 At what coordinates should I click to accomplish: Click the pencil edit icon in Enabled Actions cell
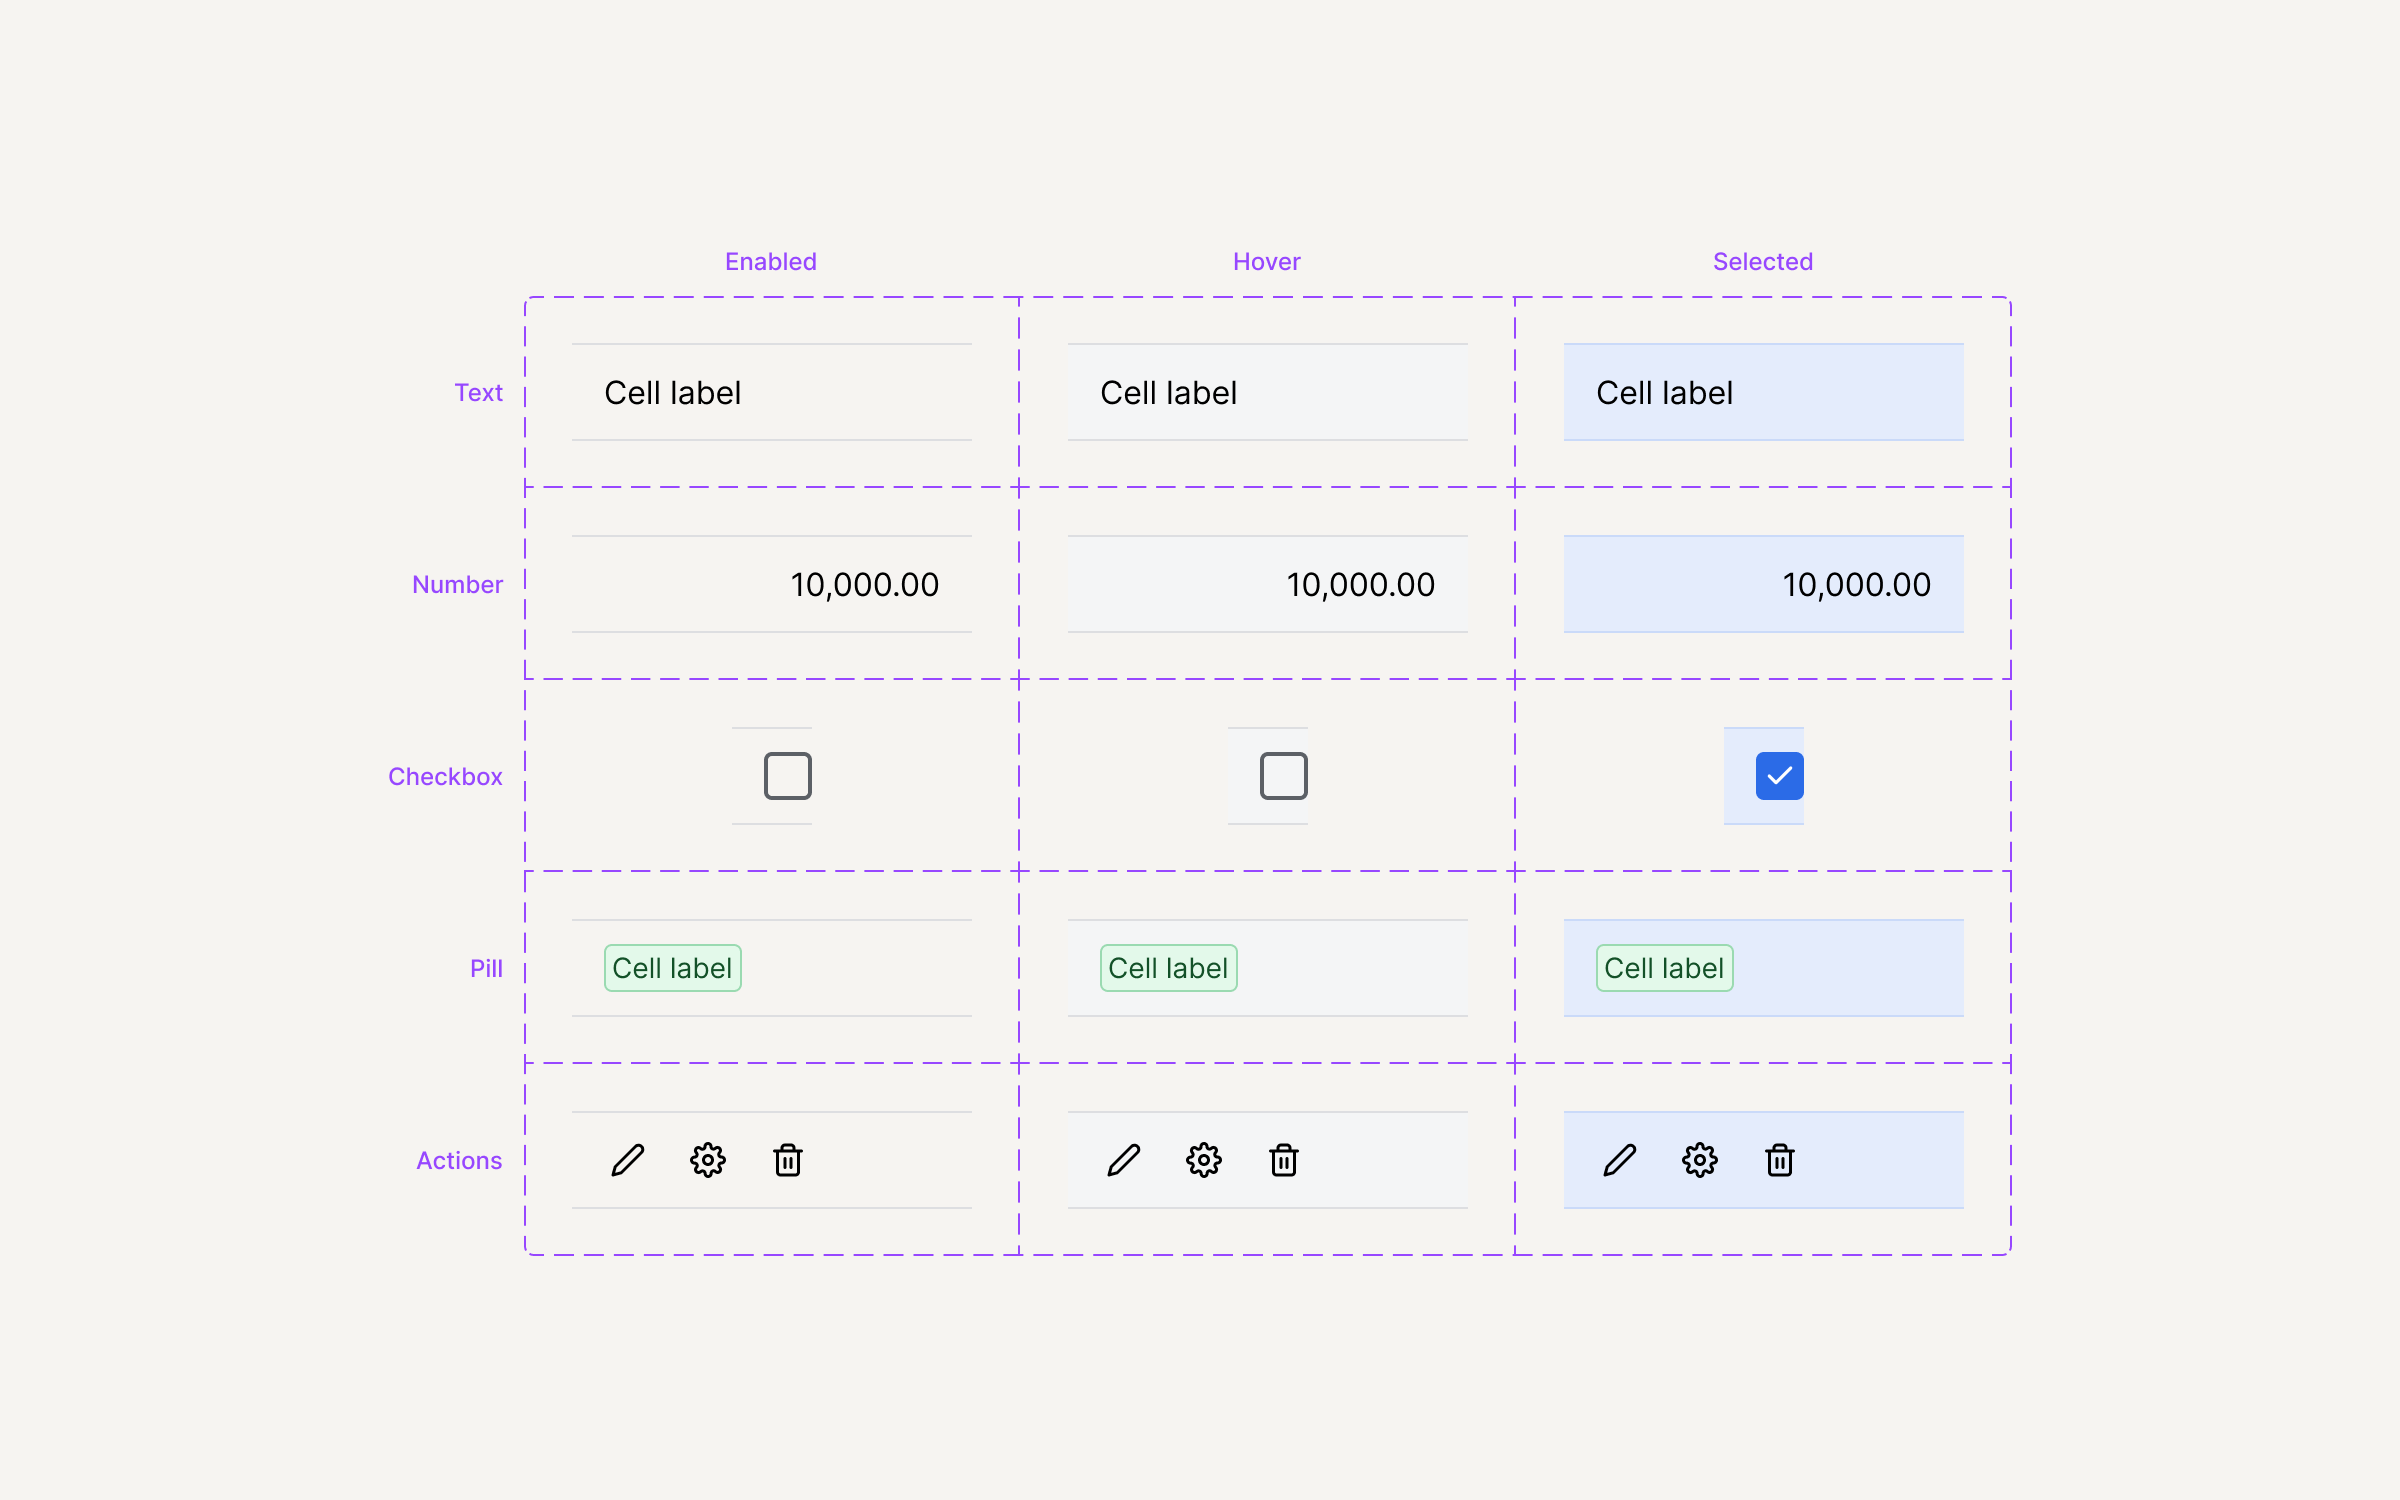(x=628, y=1160)
